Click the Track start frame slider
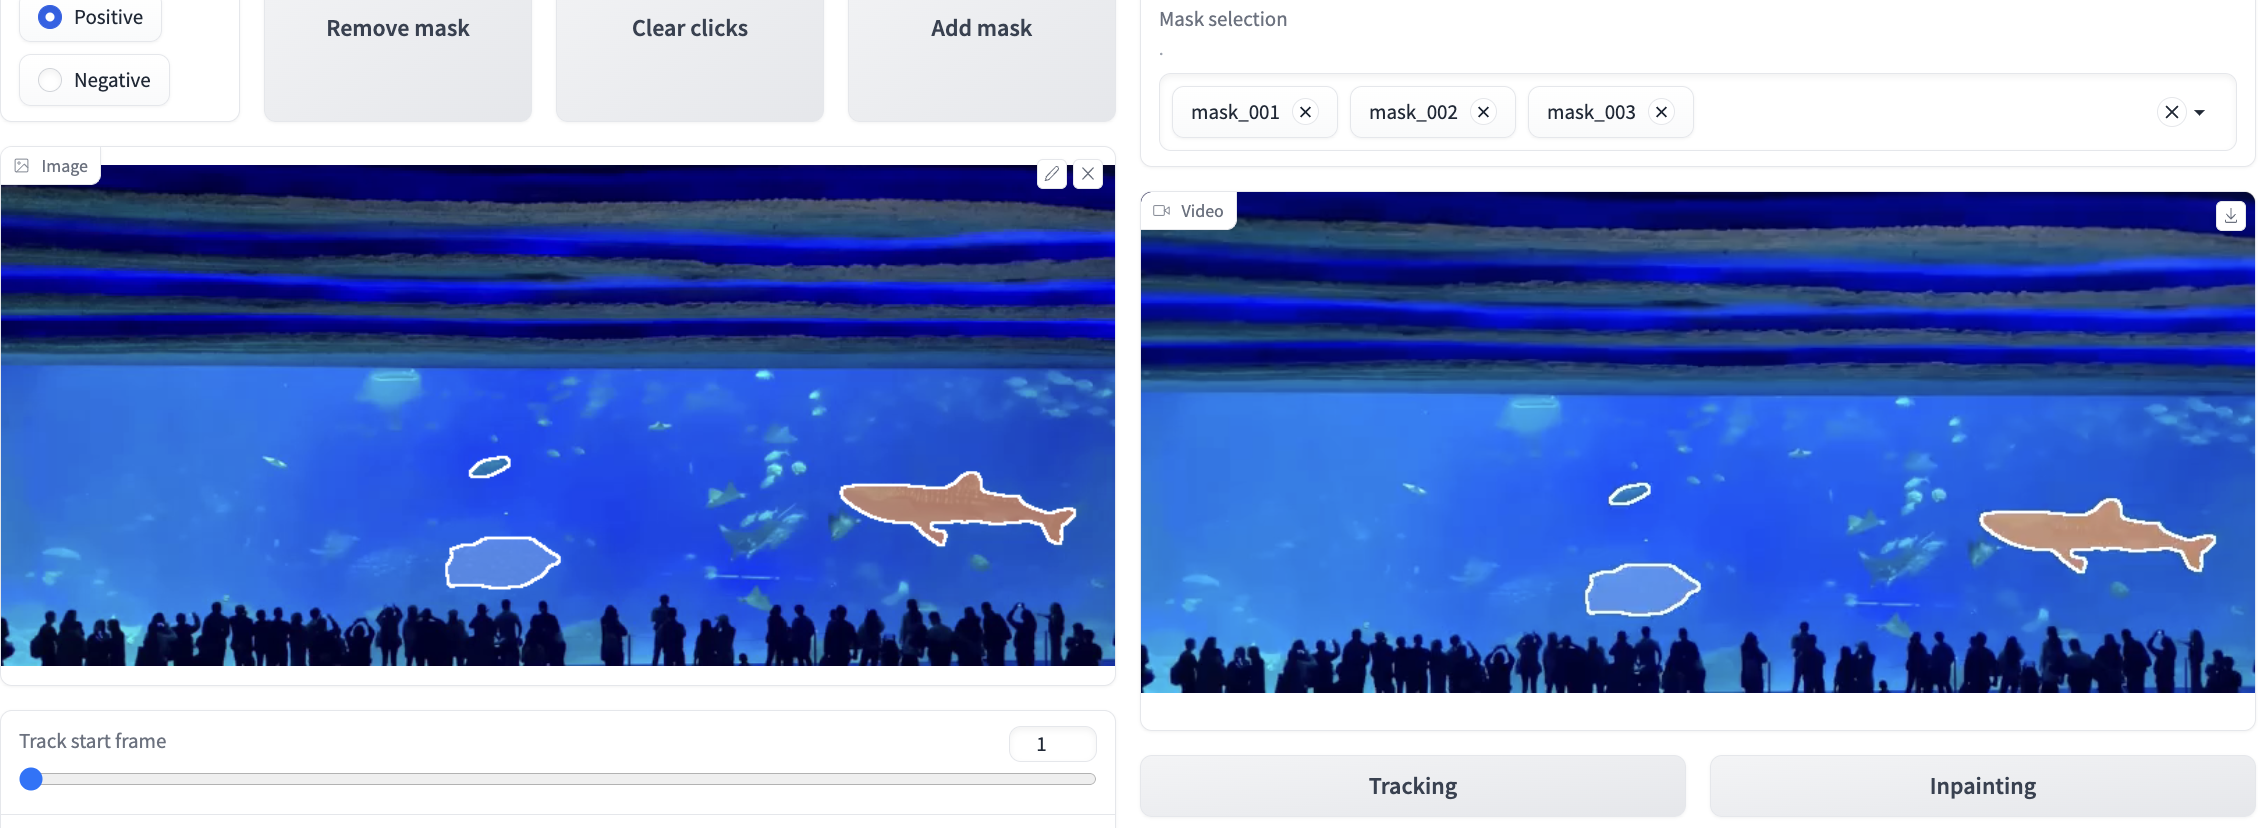 [x=560, y=779]
